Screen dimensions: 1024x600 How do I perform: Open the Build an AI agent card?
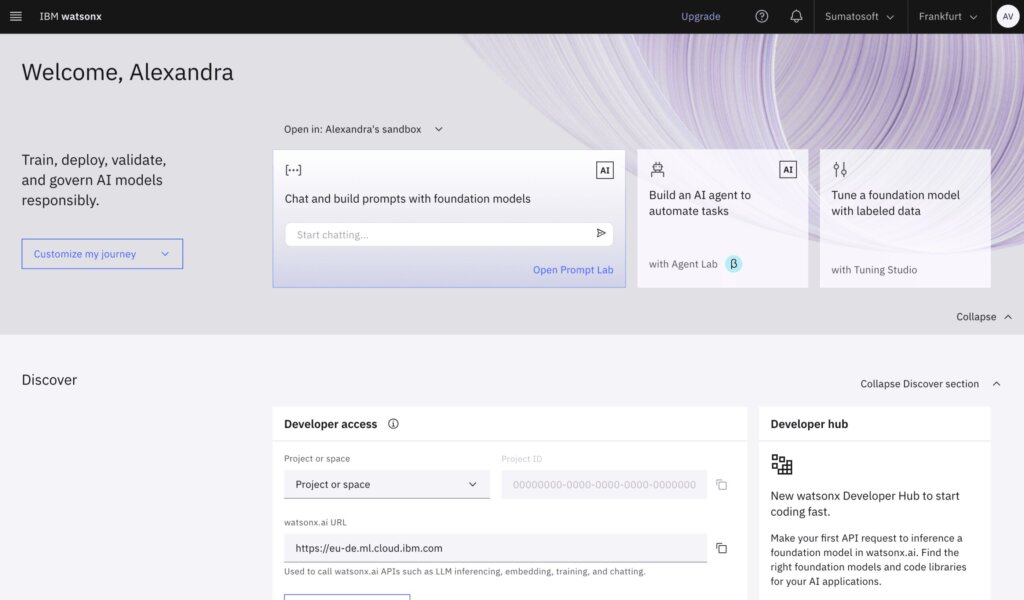(722, 219)
